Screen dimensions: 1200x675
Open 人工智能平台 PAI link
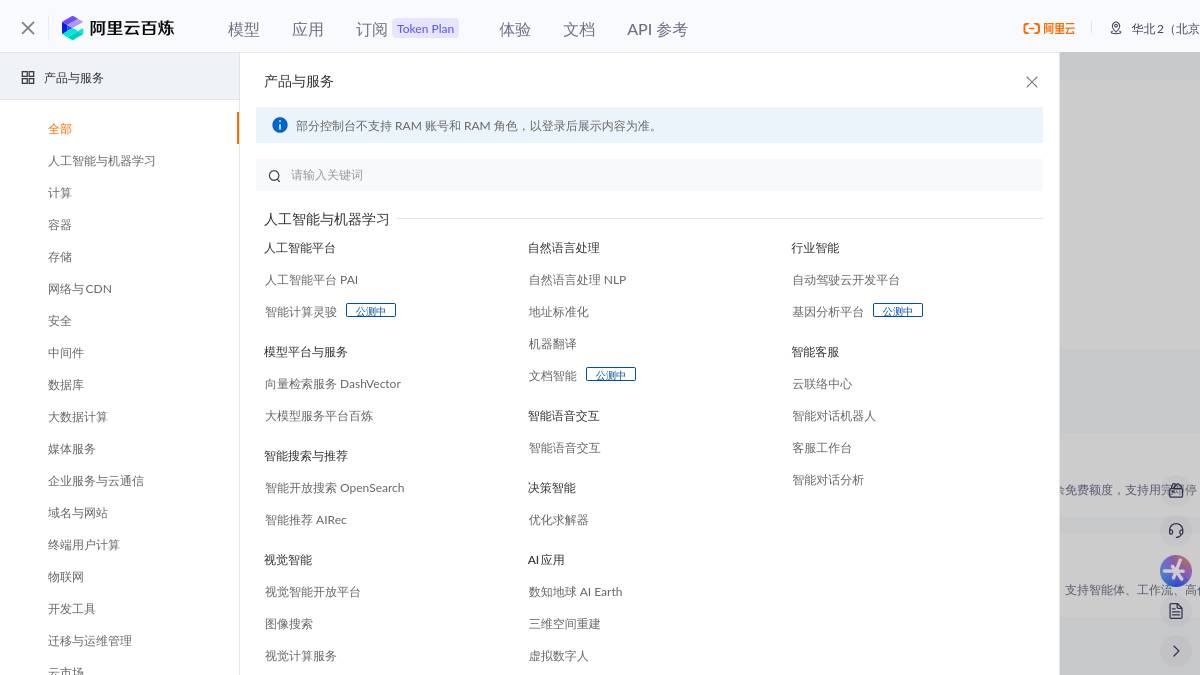coord(311,280)
